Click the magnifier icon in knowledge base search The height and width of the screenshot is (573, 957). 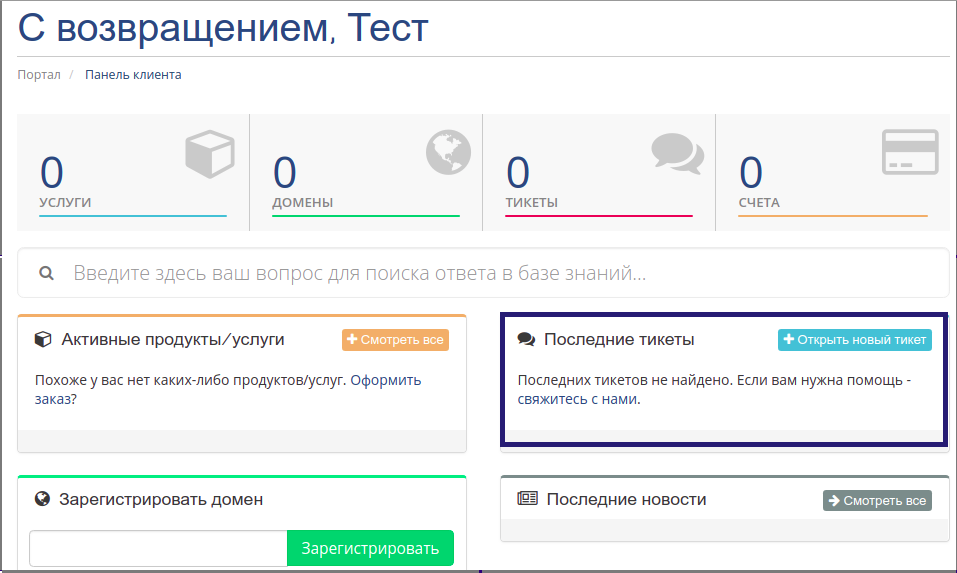click(x=46, y=273)
